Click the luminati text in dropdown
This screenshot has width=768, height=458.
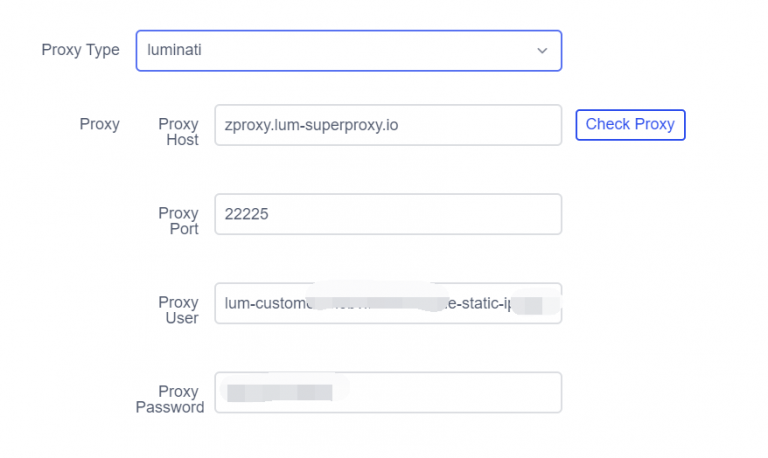174,50
